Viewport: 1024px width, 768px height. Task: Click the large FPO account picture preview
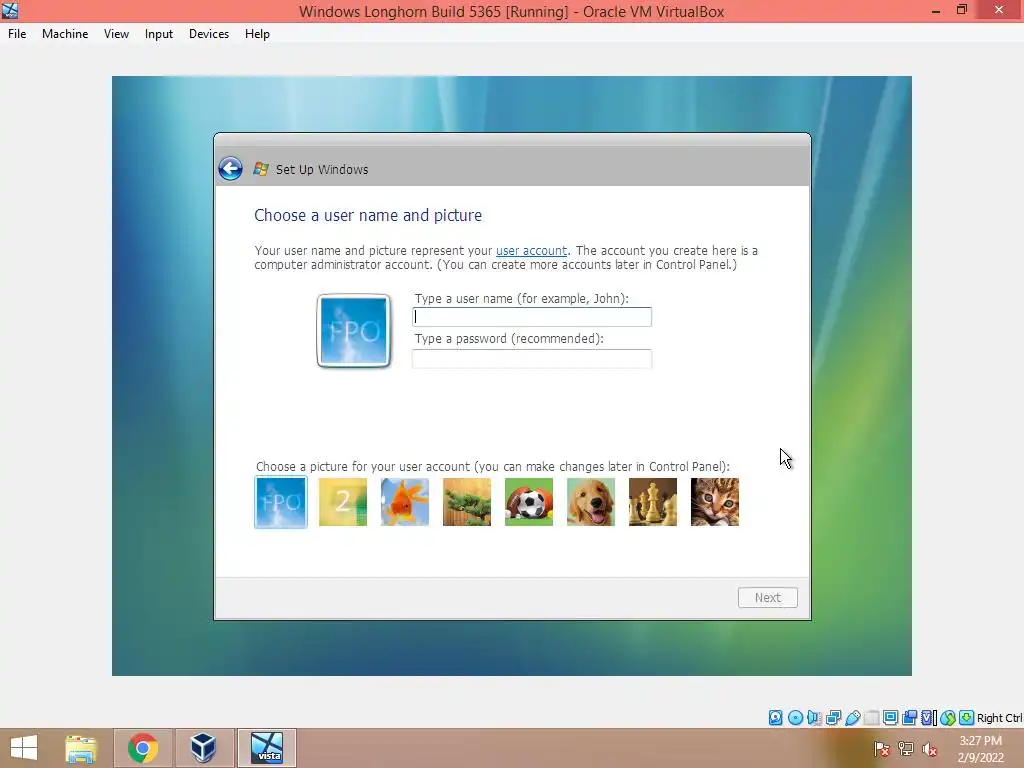(353, 331)
